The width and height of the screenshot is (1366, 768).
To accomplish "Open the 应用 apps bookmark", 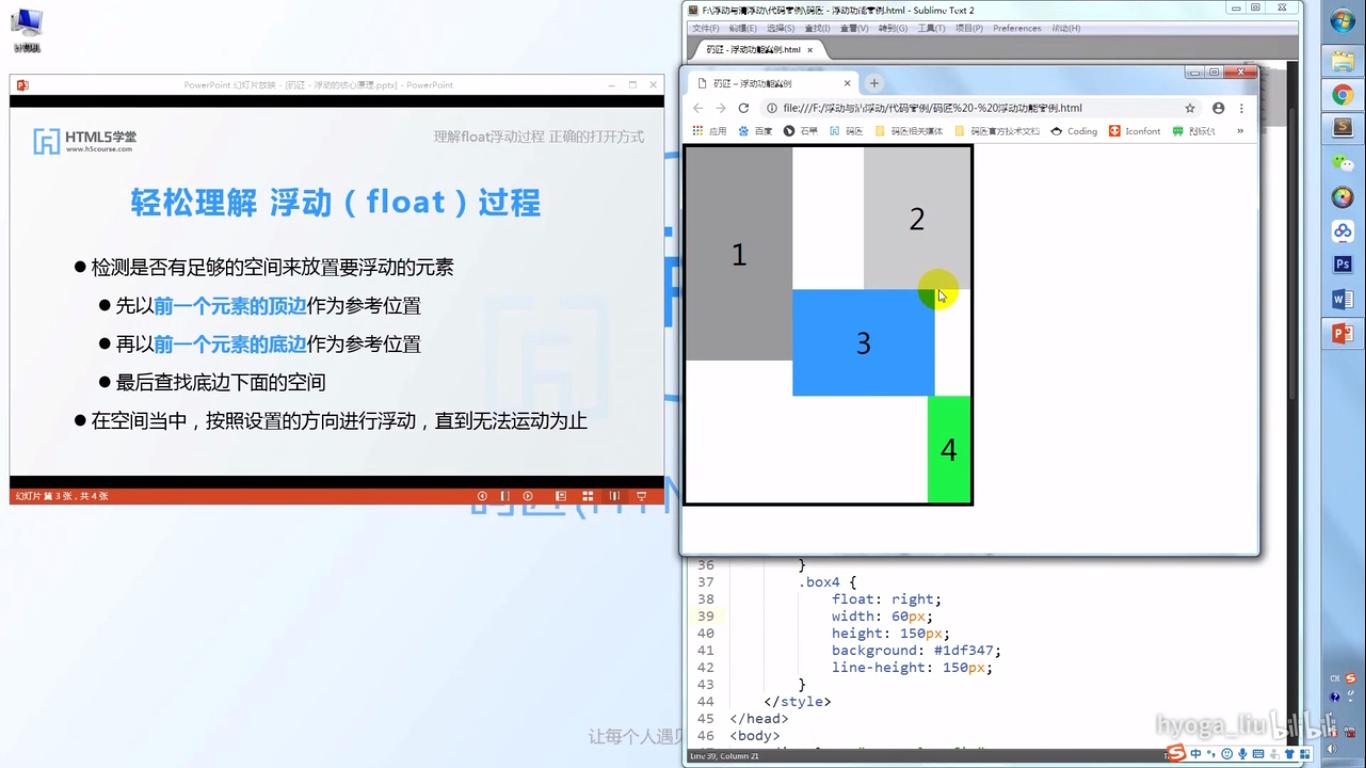I will (709, 131).
